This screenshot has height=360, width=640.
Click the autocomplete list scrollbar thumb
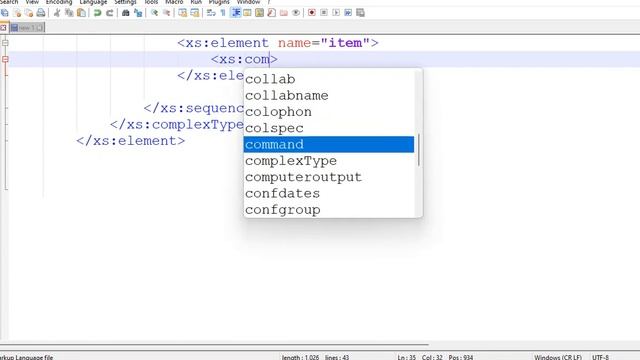(x=418, y=150)
